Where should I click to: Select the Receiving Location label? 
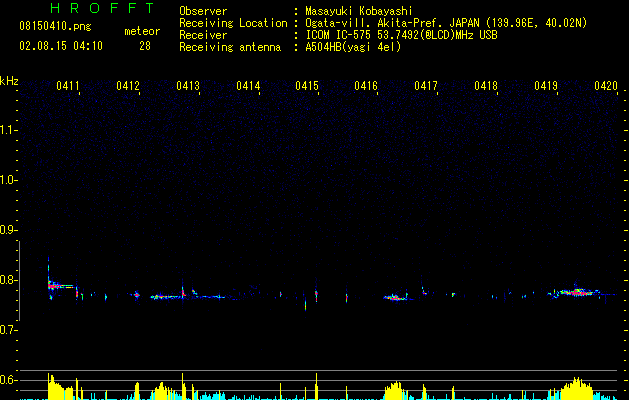(233, 23)
